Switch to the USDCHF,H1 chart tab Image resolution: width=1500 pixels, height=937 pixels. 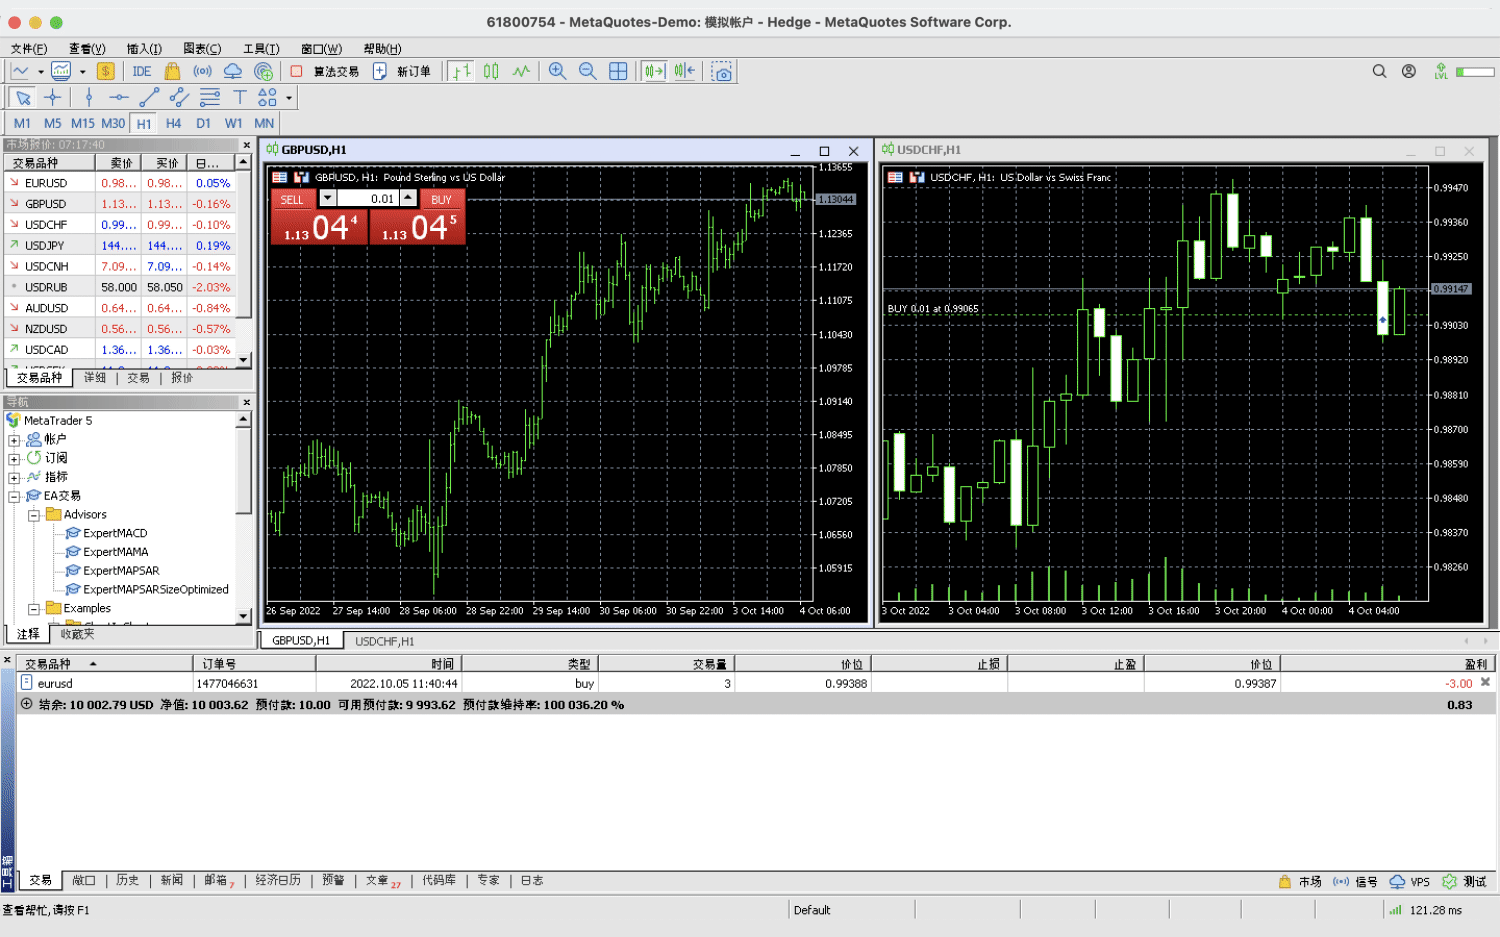point(384,641)
